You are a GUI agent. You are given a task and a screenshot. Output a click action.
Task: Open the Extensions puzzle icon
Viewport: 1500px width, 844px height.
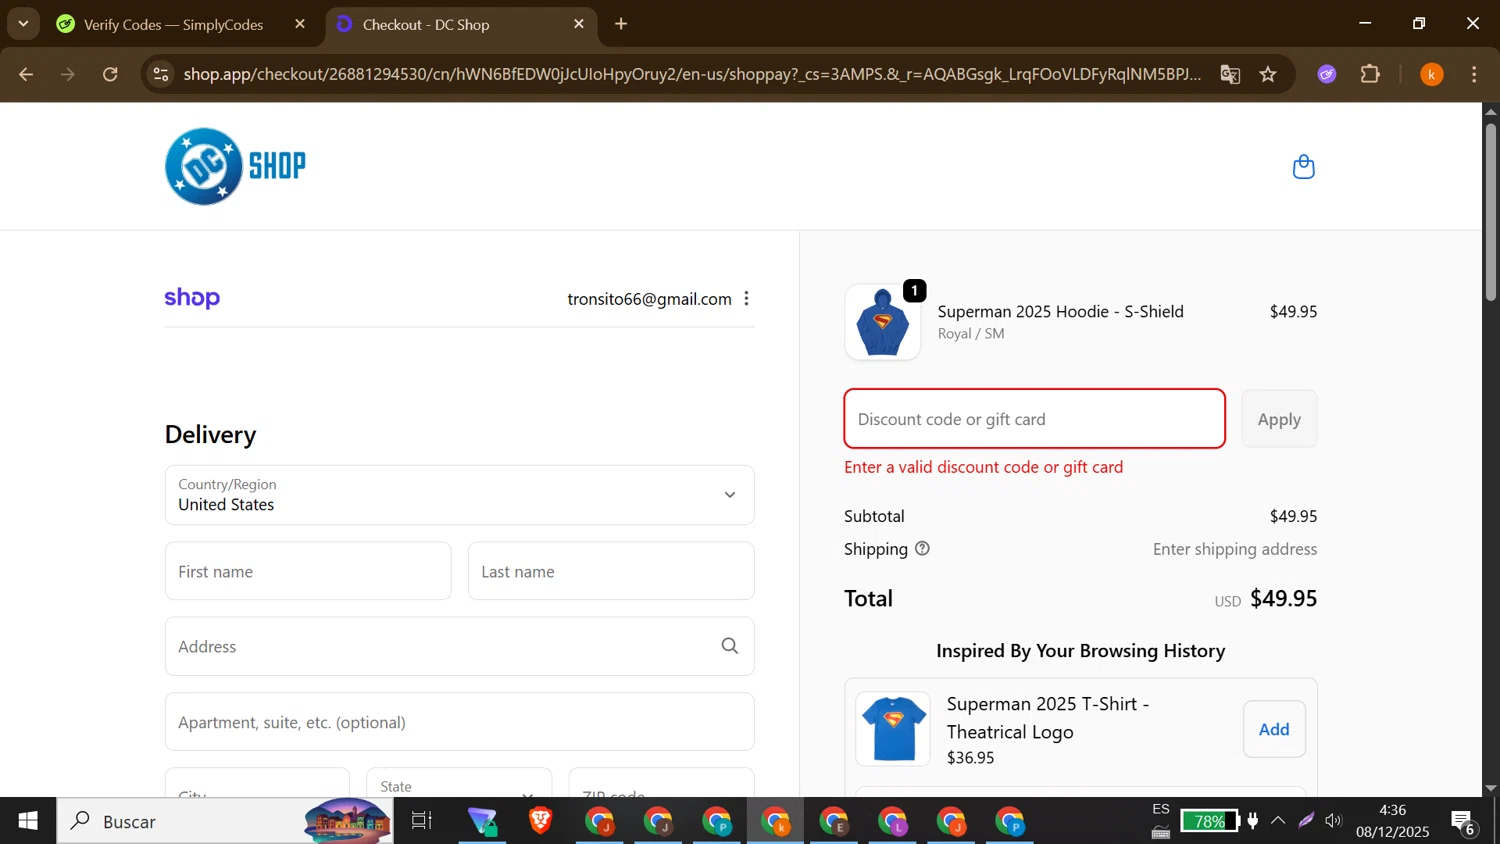pos(1370,74)
